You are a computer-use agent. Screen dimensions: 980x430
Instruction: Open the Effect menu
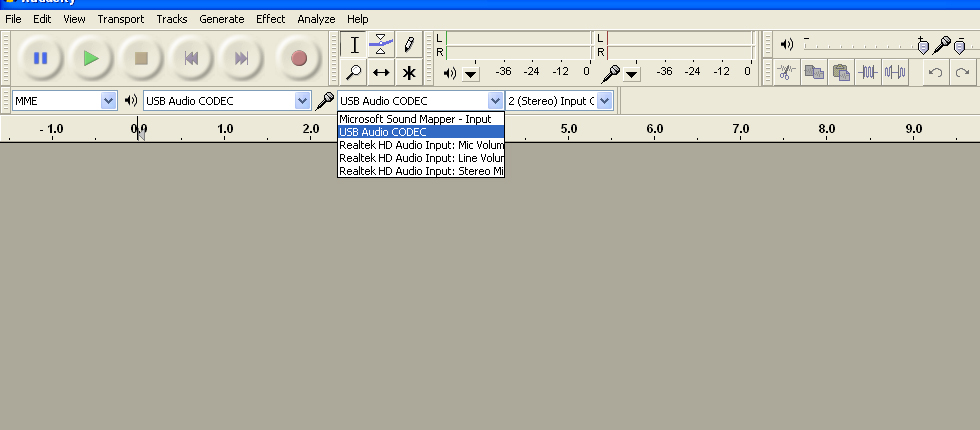270,19
